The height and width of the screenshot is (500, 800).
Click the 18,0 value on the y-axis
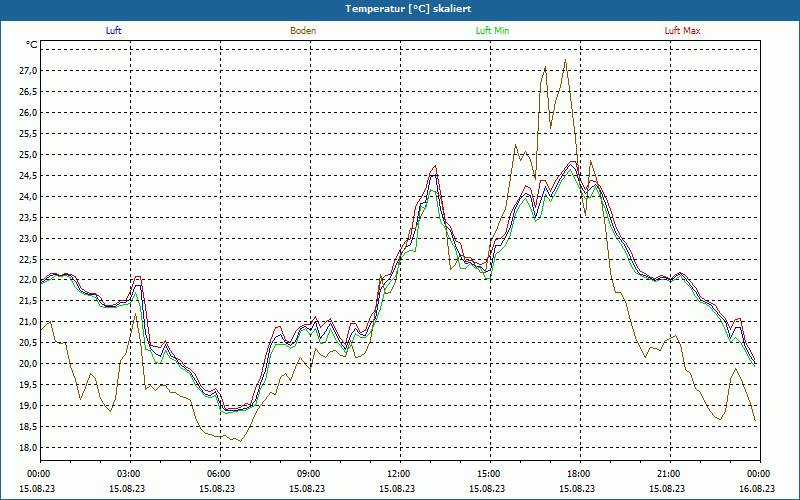point(26,448)
